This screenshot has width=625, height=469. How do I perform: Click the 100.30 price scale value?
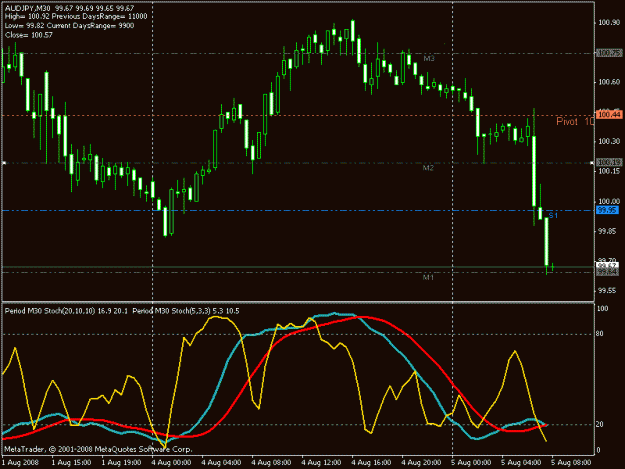tap(609, 141)
